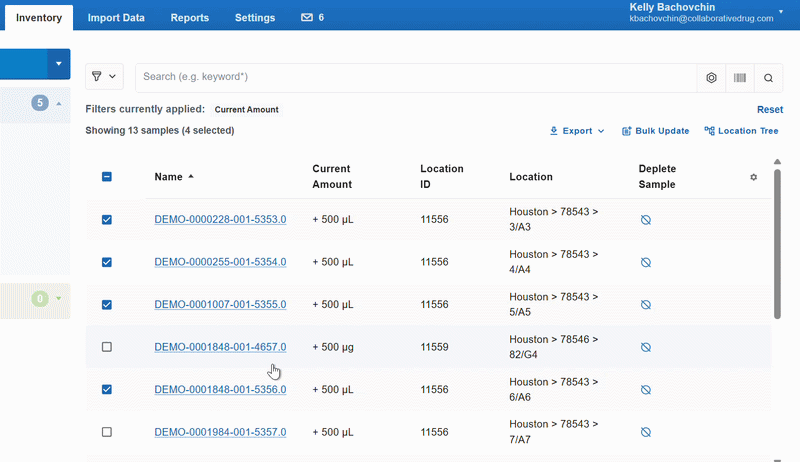Viewport: 800px width, 462px height.
Task: Open the Settings tab
Action: click(255, 17)
